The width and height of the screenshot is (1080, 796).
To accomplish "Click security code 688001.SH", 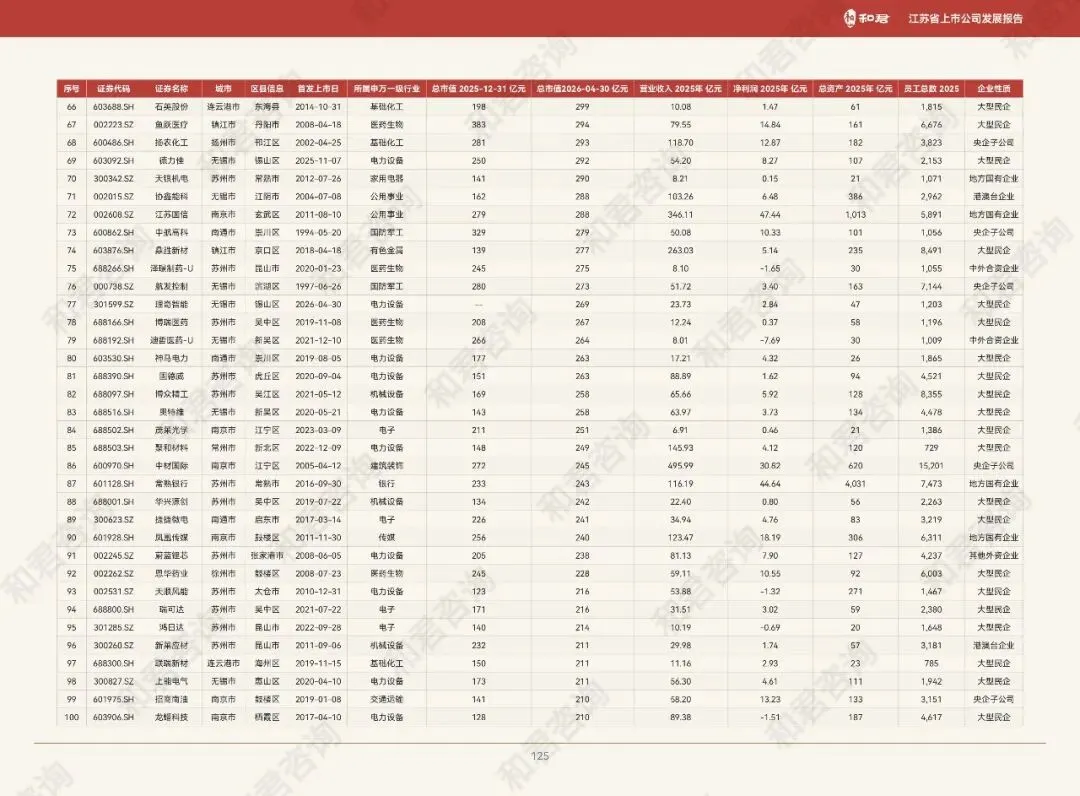I will coord(114,502).
